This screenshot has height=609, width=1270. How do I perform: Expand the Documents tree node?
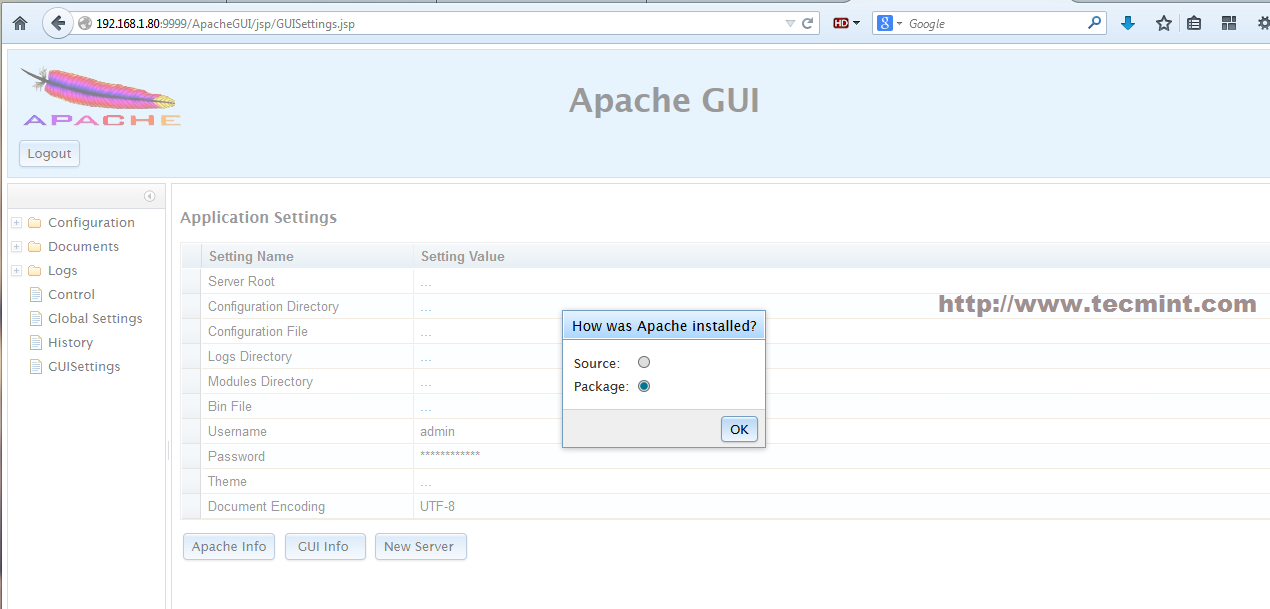click(17, 246)
